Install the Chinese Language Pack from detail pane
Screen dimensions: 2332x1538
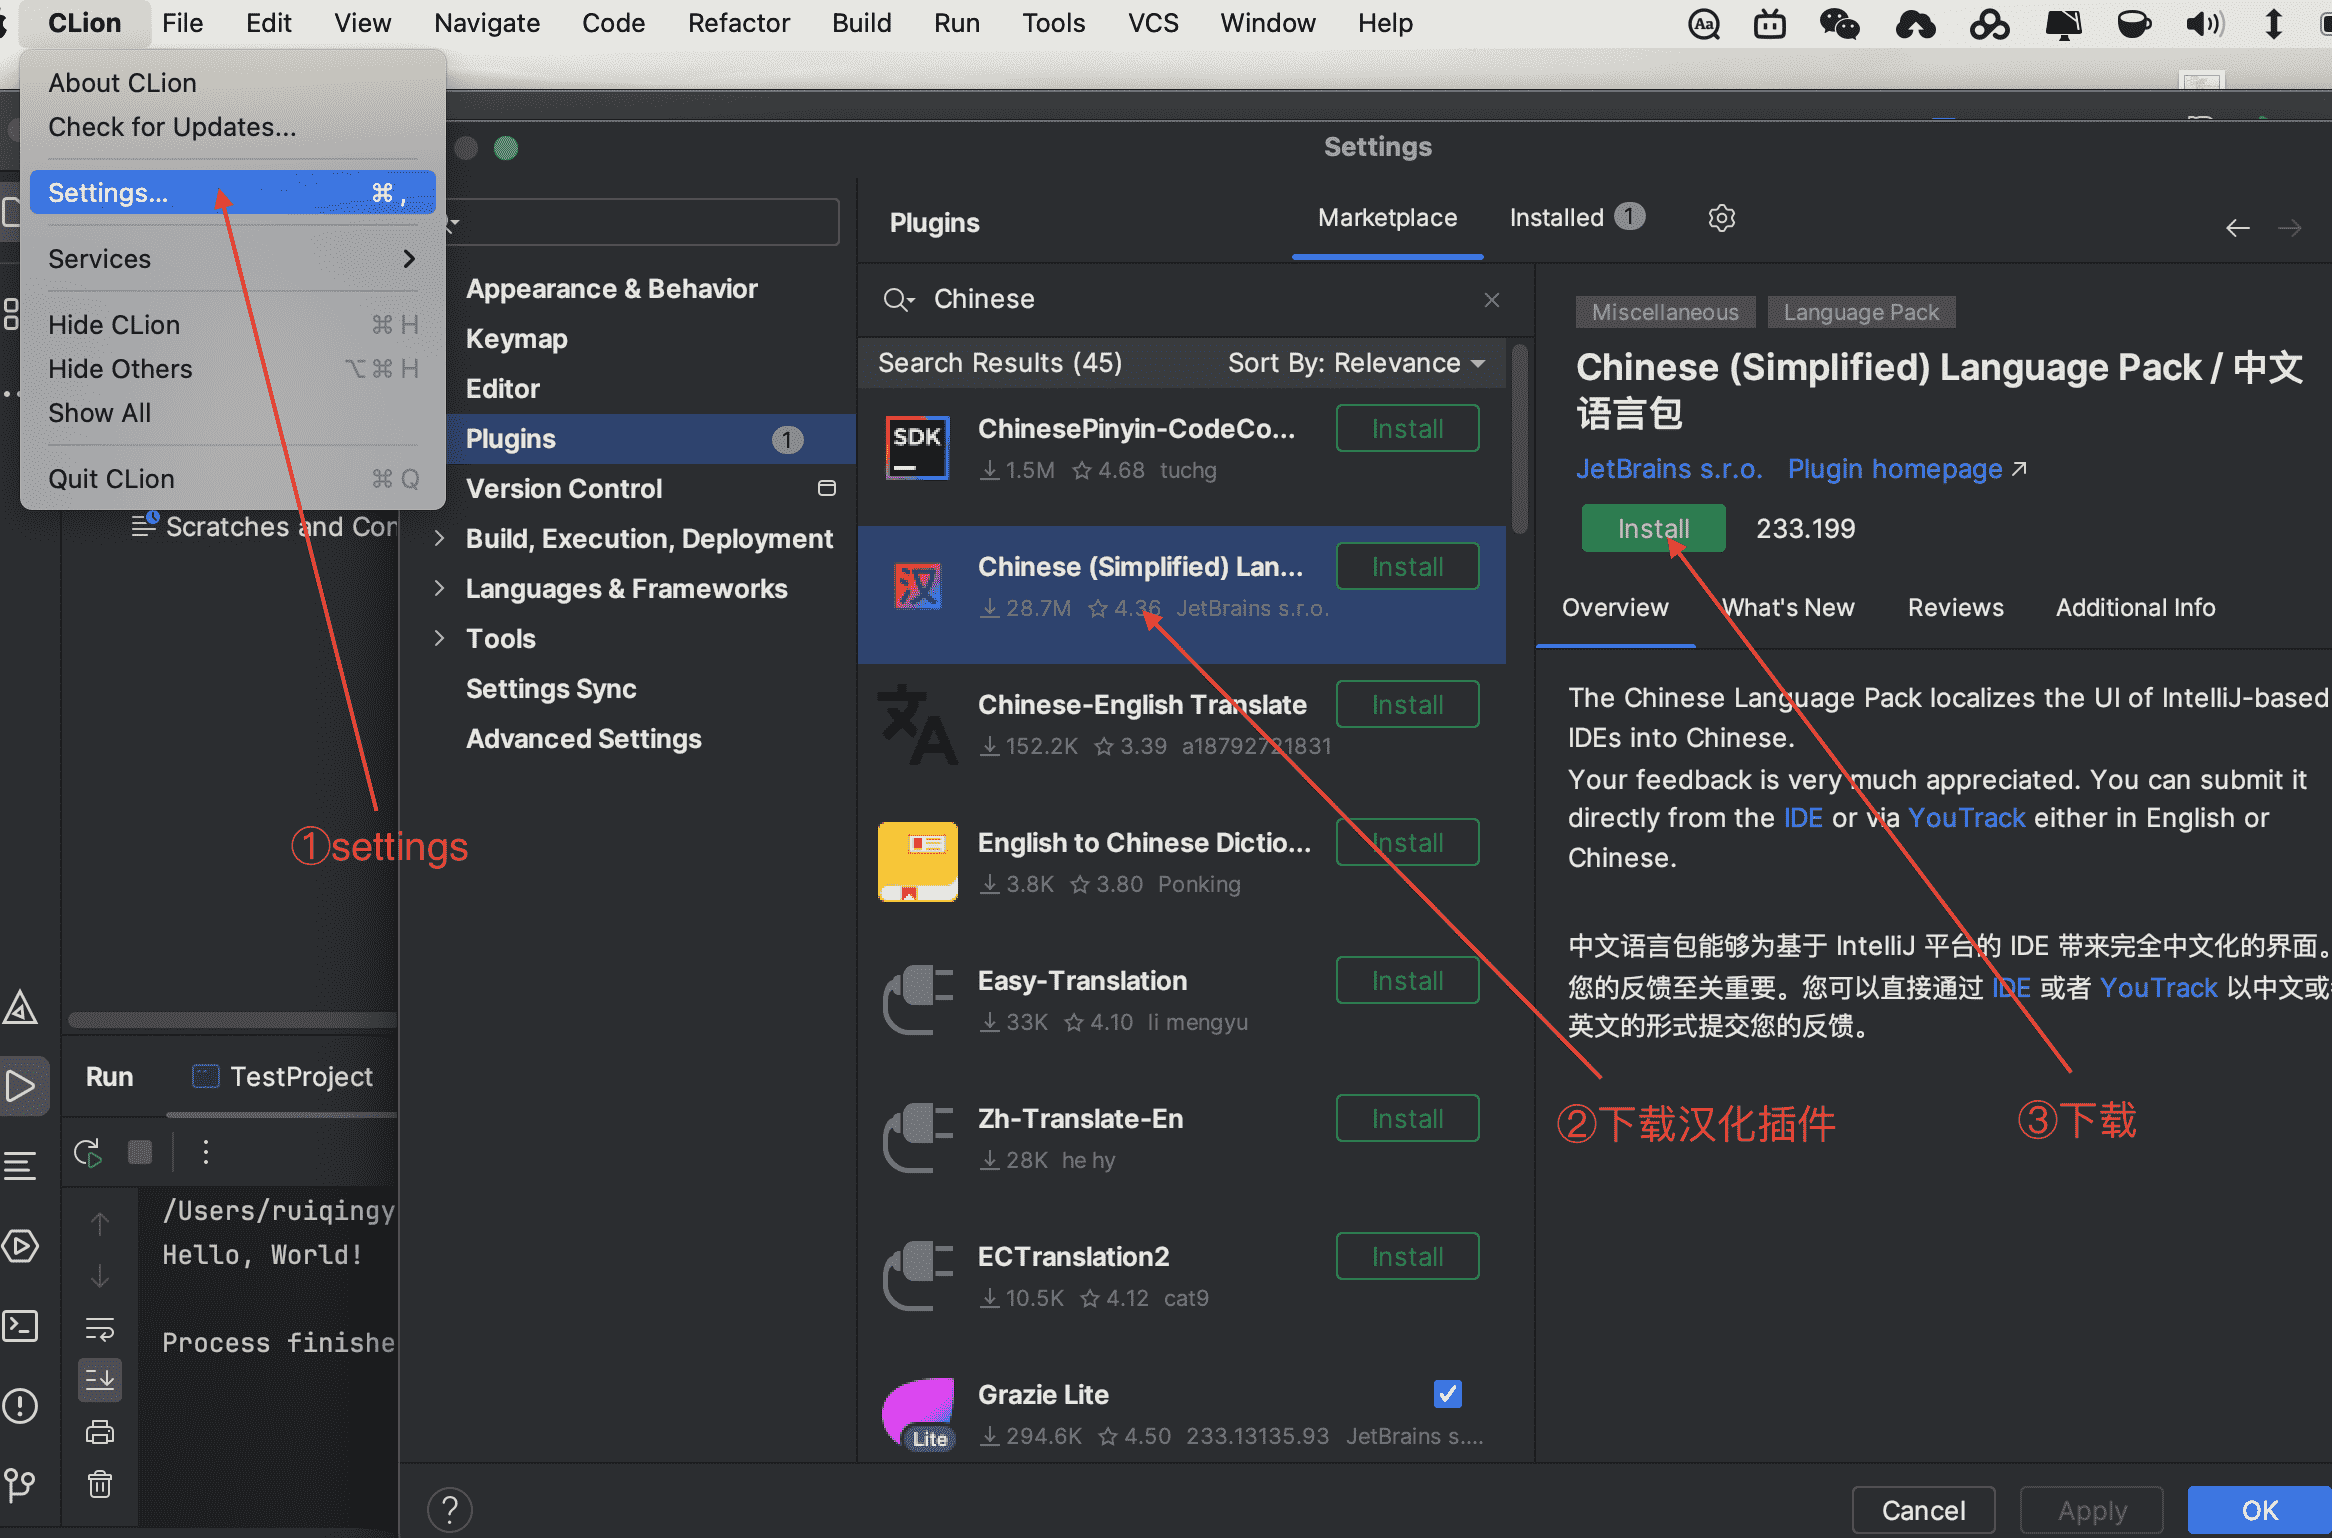pyautogui.click(x=1653, y=528)
